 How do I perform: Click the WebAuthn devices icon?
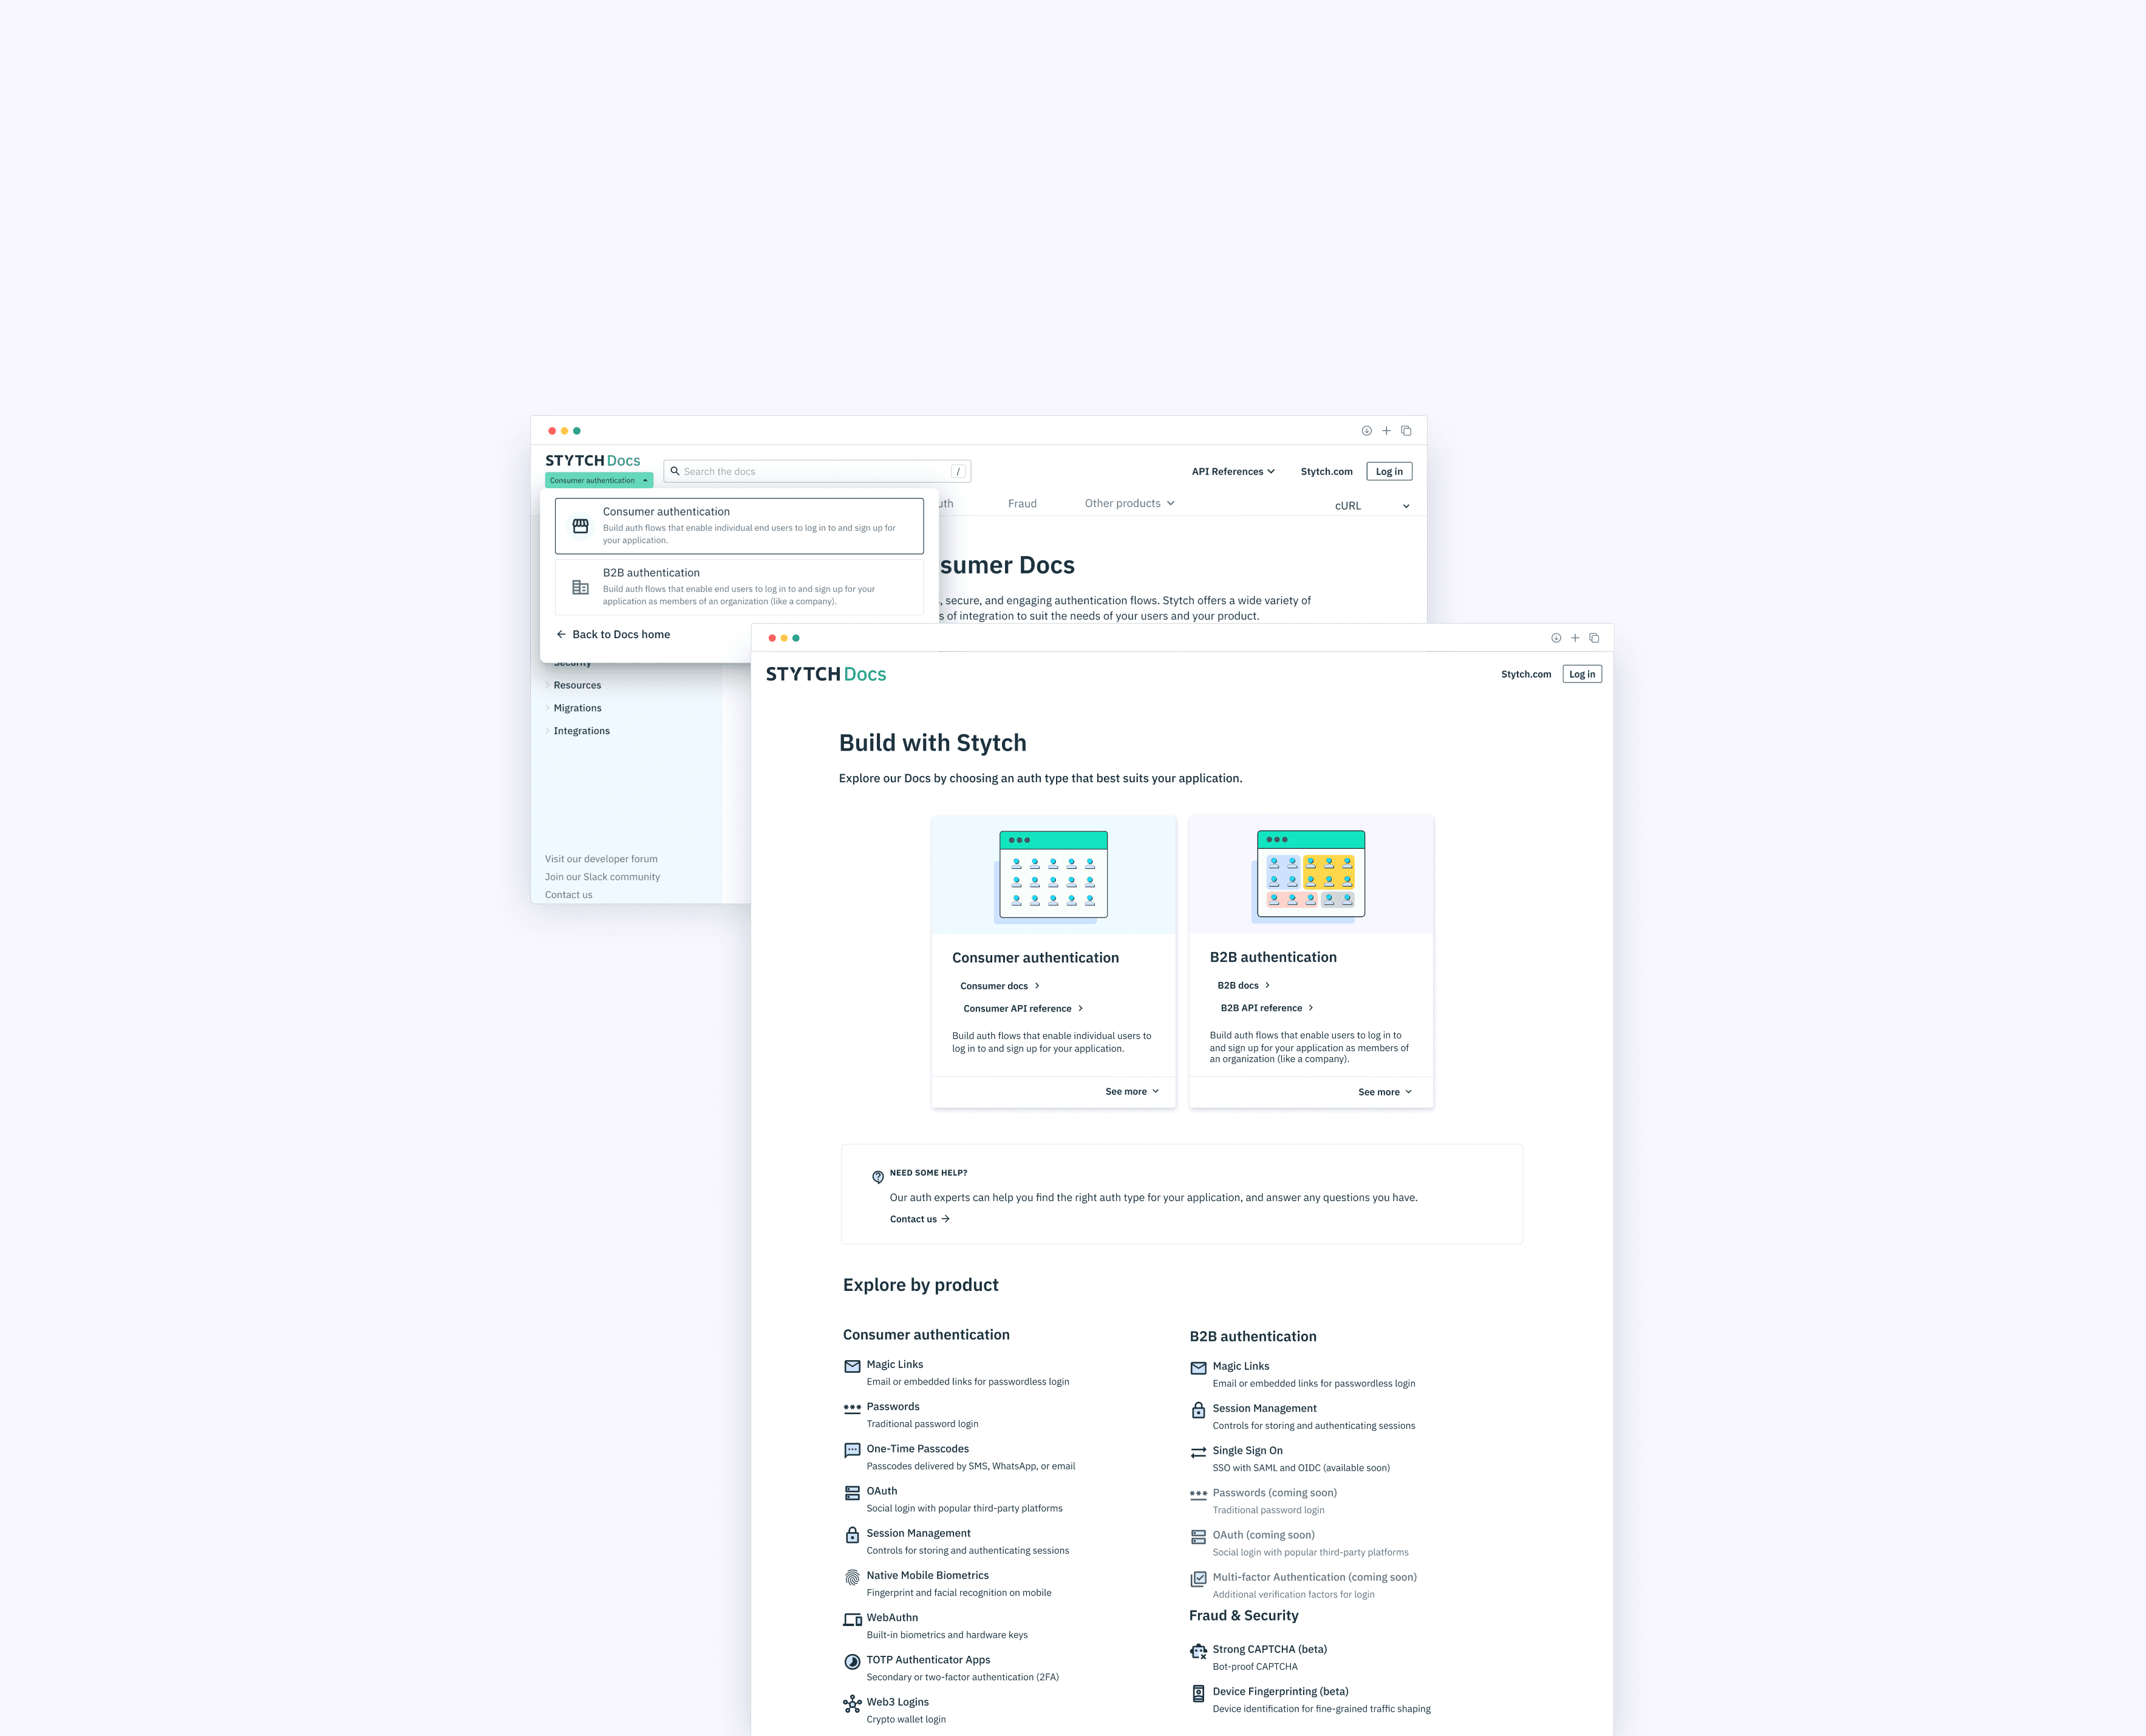click(852, 1620)
